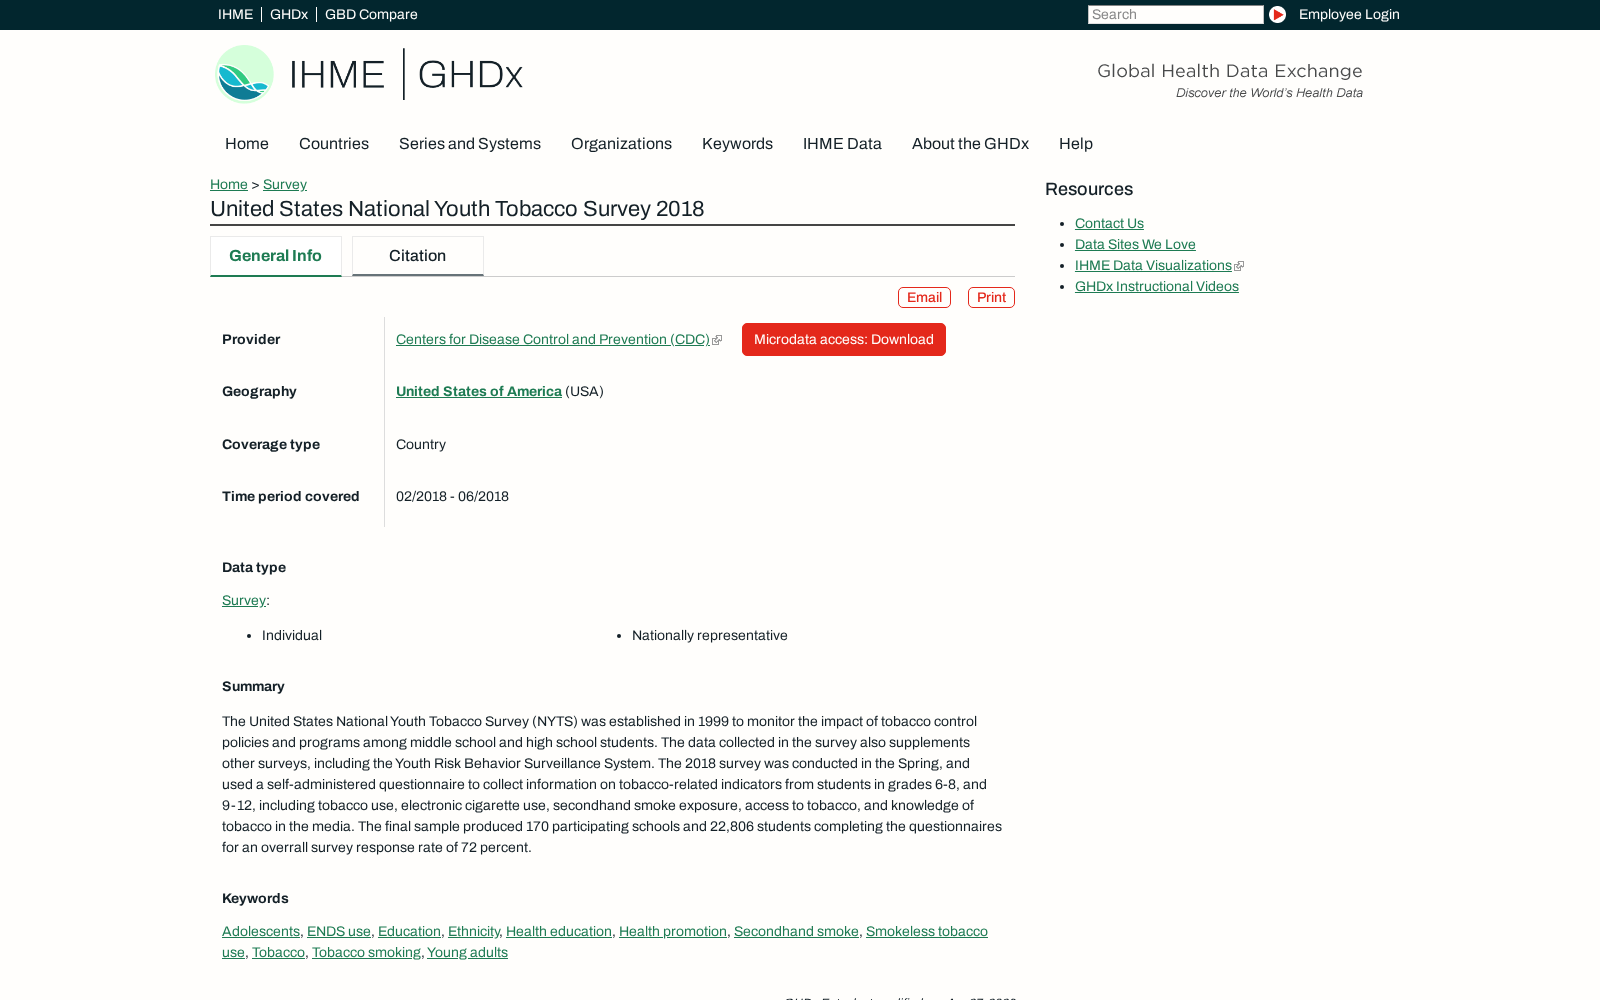
Task: Click the Health education keyword
Action: coord(559,931)
